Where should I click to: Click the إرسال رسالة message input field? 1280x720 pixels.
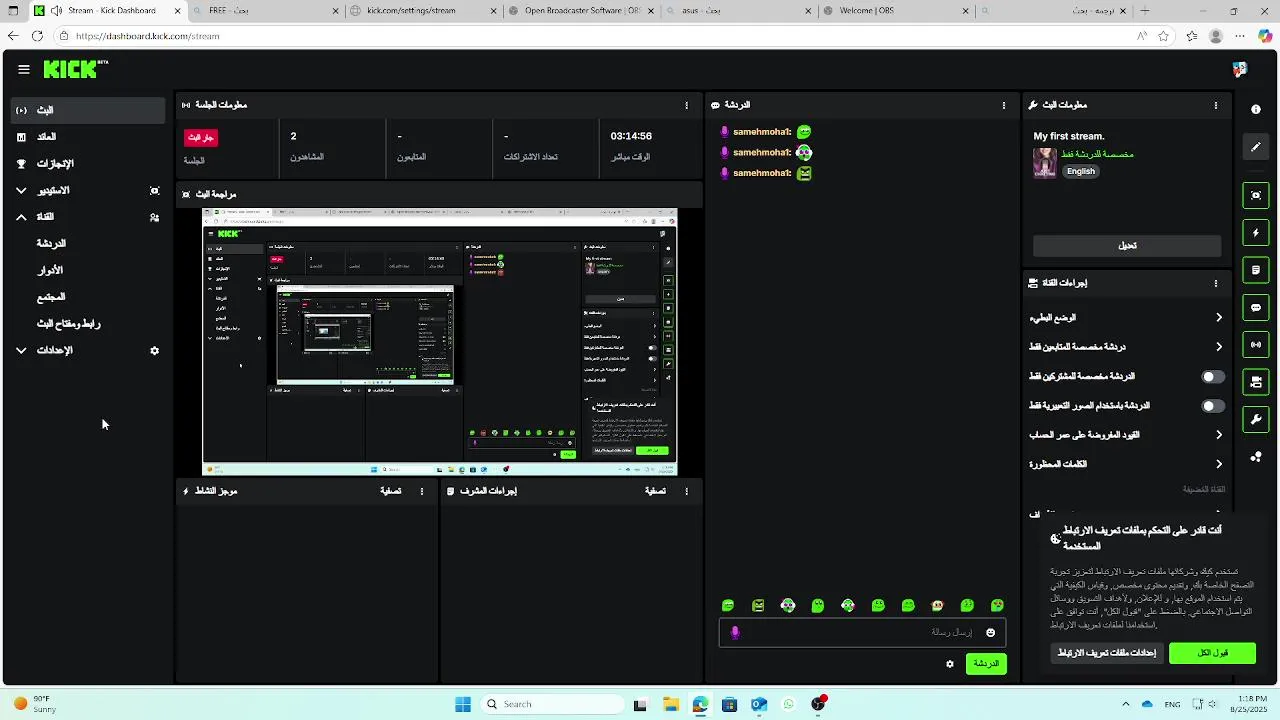click(862, 632)
